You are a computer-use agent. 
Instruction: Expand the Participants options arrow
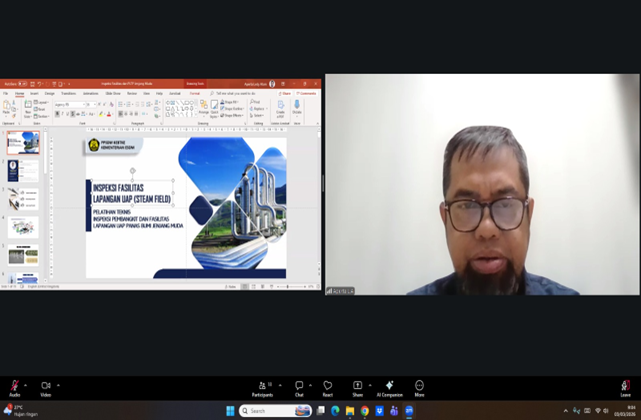pyautogui.click(x=280, y=385)
